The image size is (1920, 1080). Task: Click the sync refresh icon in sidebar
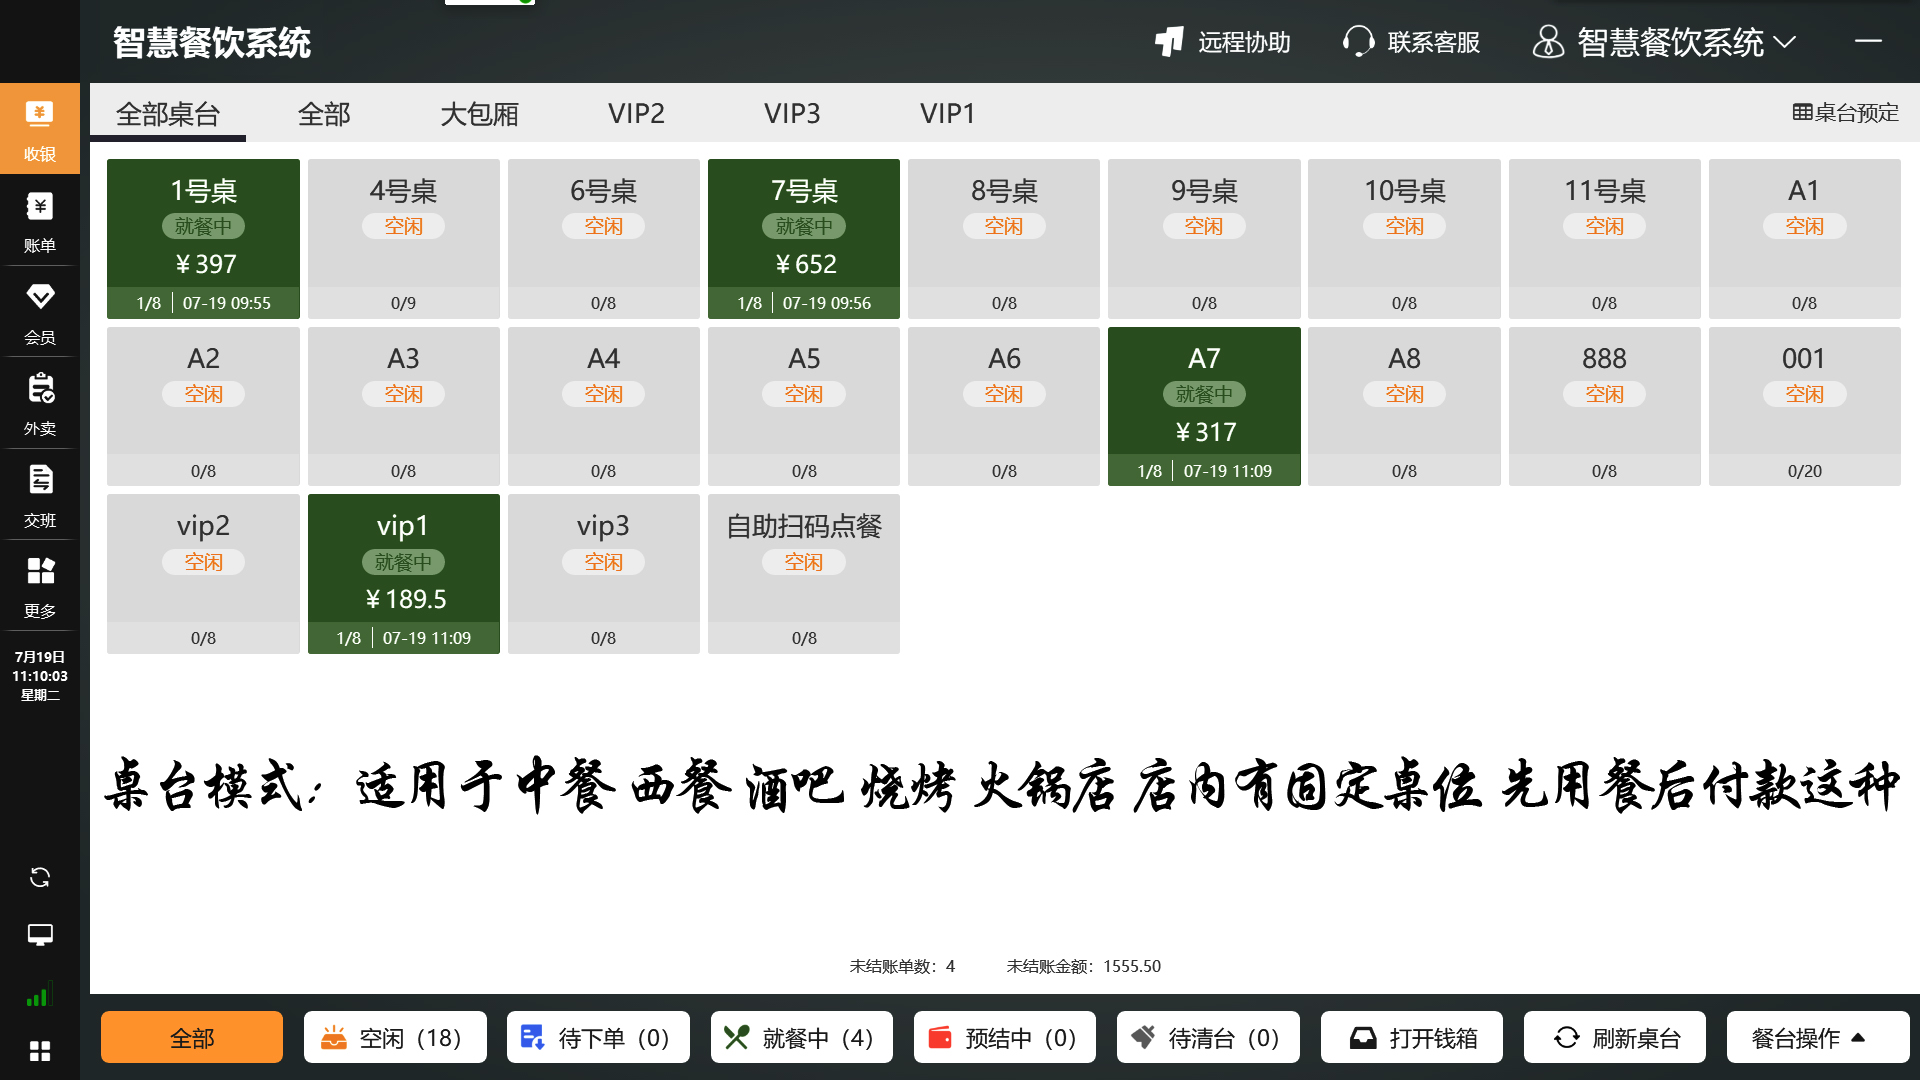(x=40, y=877)
